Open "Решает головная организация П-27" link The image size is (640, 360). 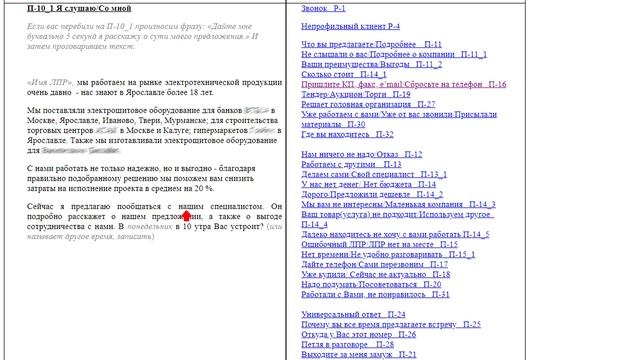[368, 104]
